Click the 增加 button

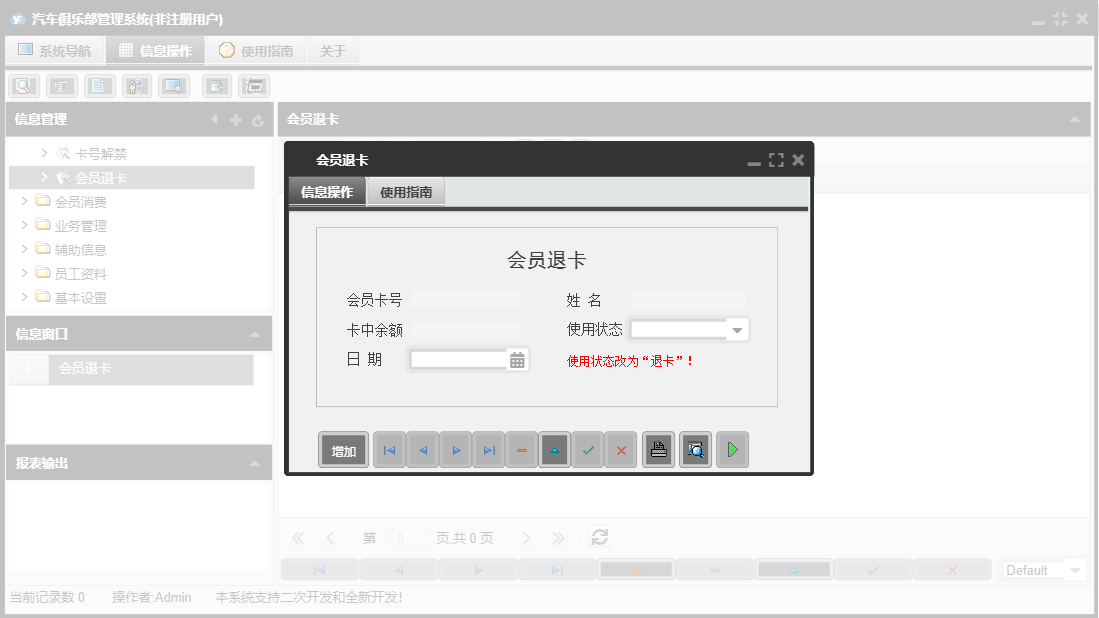tap(343, 449)
